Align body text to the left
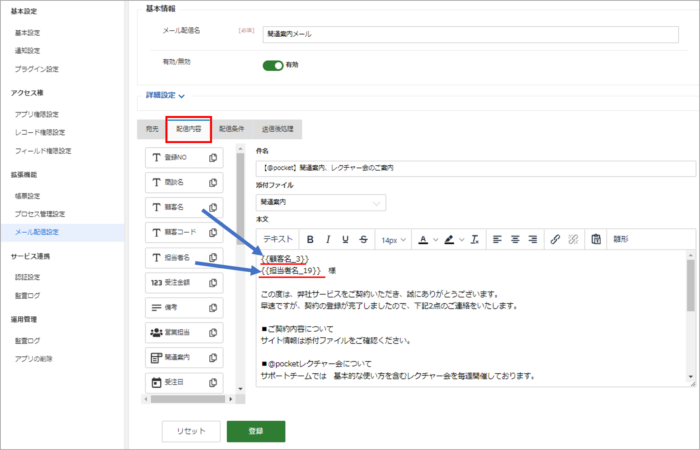Image resolution: width=700 pixels, height=450 pixels. click(x=497, y=240)
